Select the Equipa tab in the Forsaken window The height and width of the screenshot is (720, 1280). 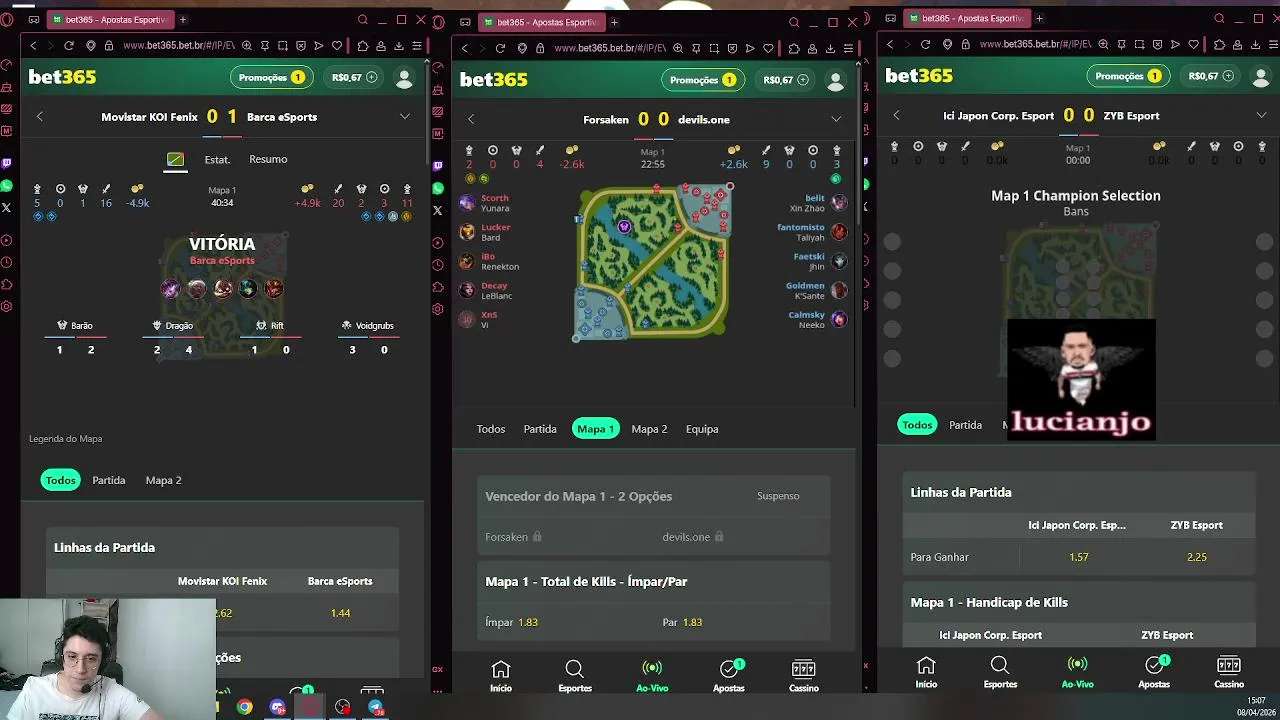pyautogui.click(x=702, y=429)
